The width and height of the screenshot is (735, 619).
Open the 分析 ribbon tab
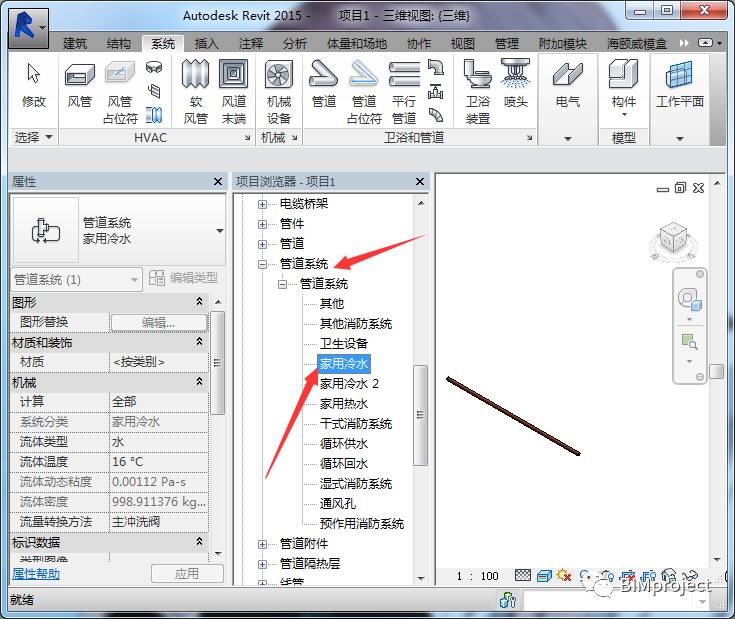(295, 44)
